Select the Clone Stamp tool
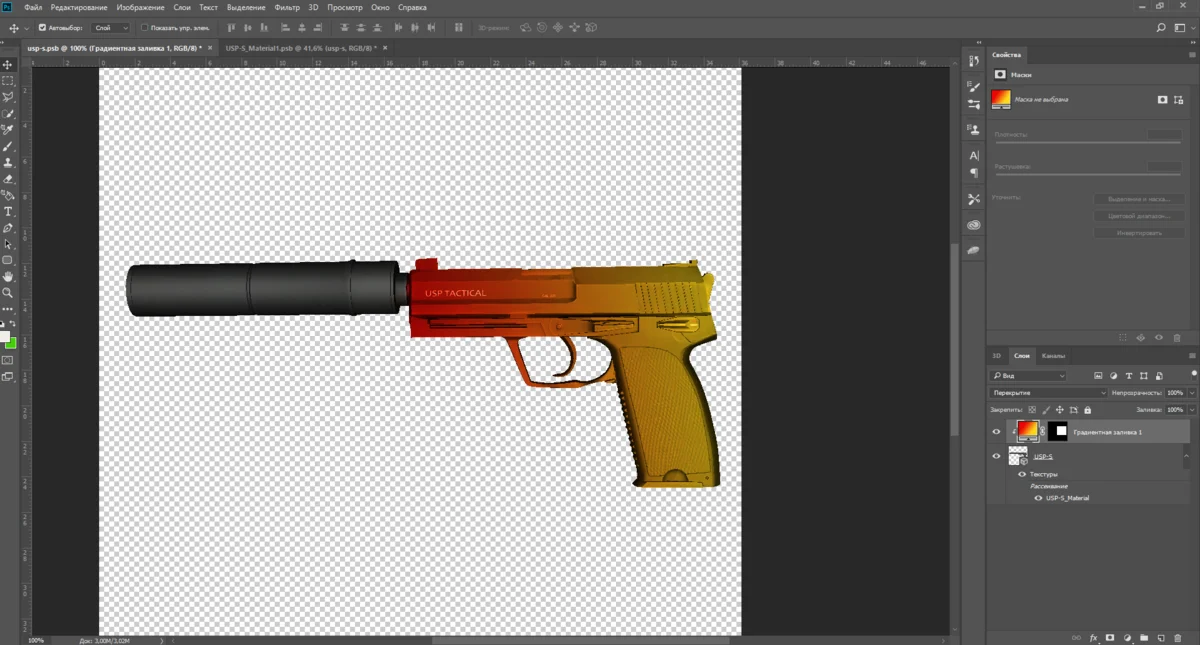The width and height of the screenshot is (1200, 645). click(8, 162)
